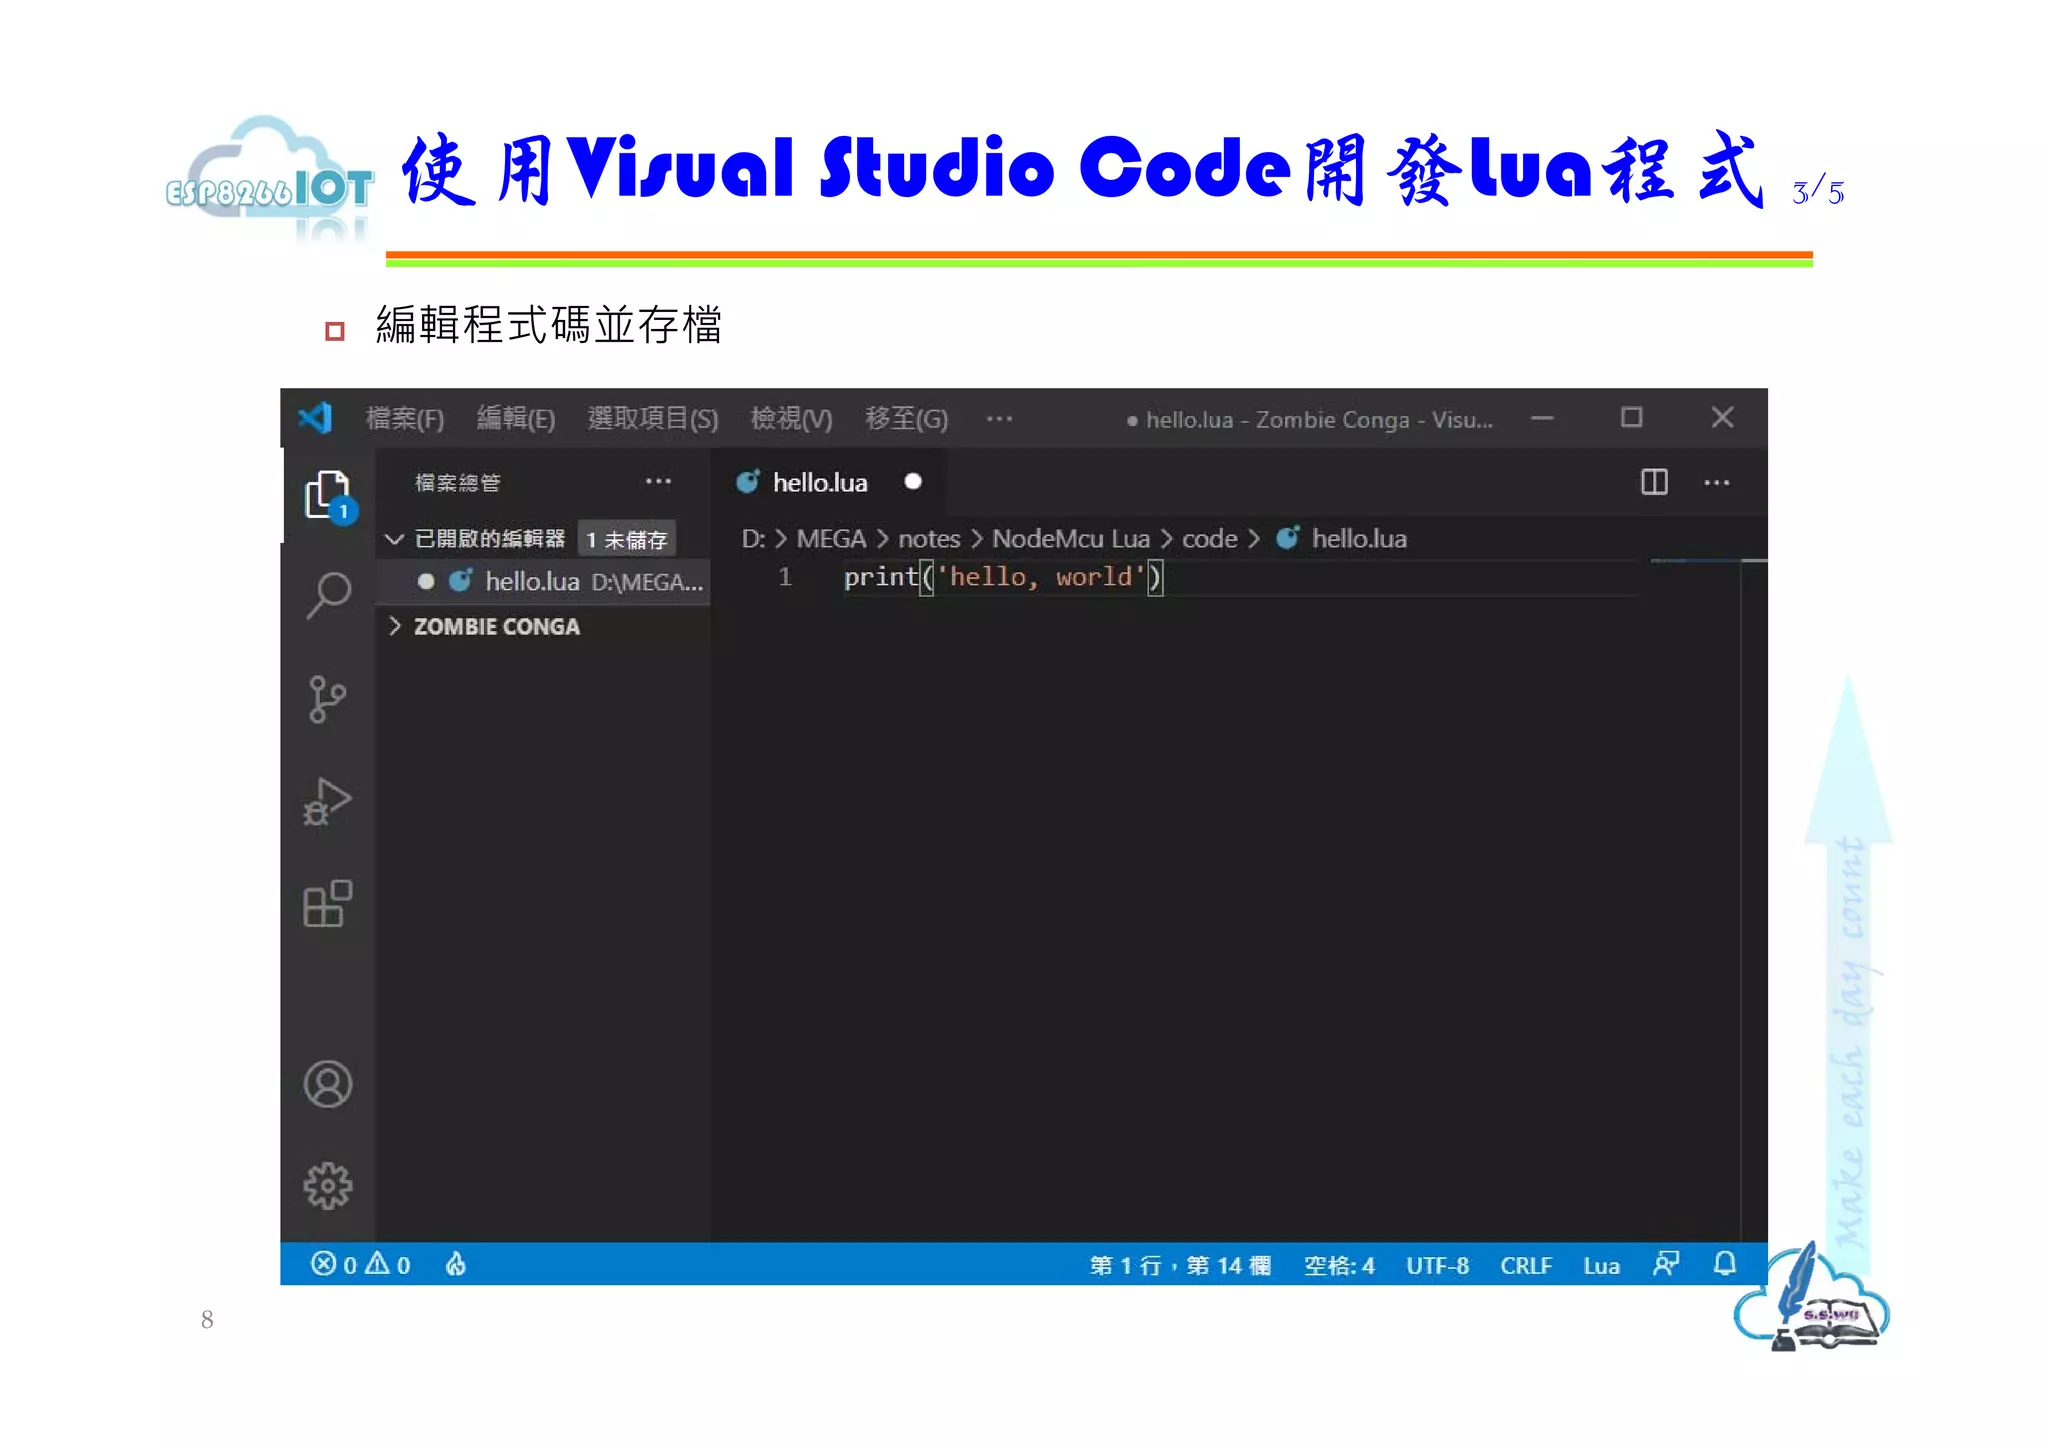Image resolution: width=2048 pixels, height=1448 pixels.
Task: Click the 1 未儲存 badge
Action: [626, 539]
